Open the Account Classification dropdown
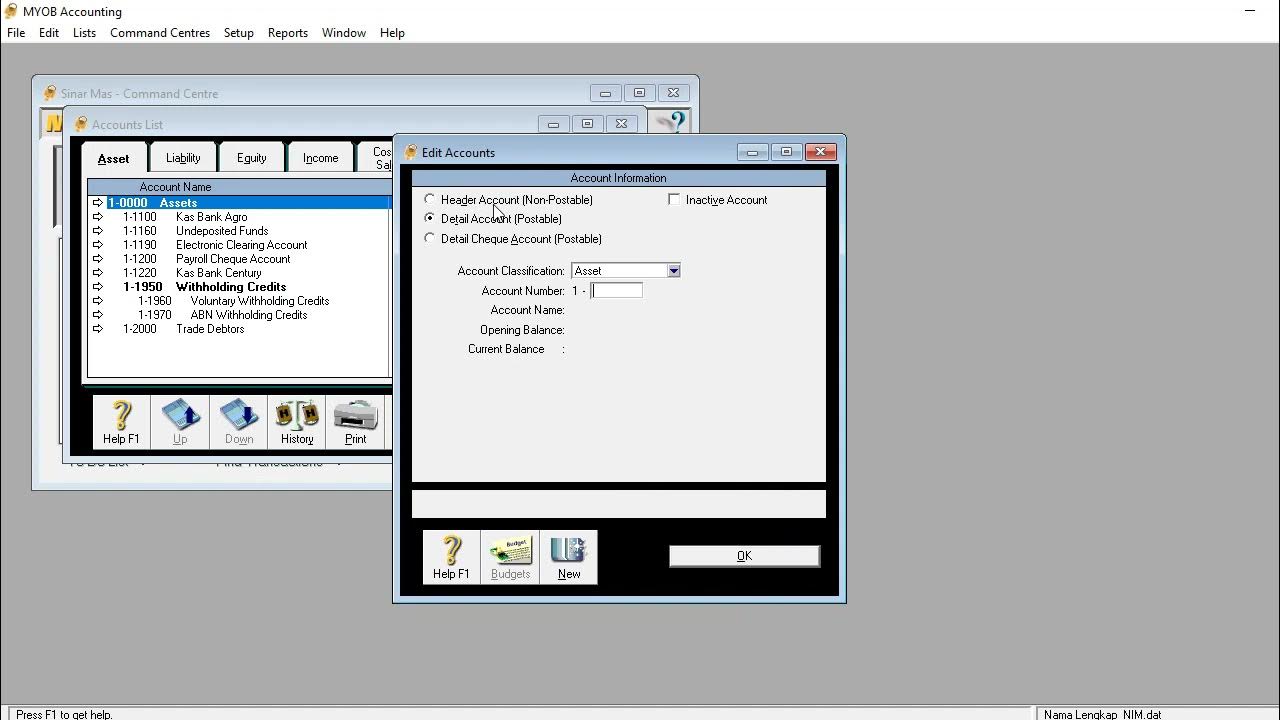The height and width of the screenshot is (720, 1280). pos(674,271)
